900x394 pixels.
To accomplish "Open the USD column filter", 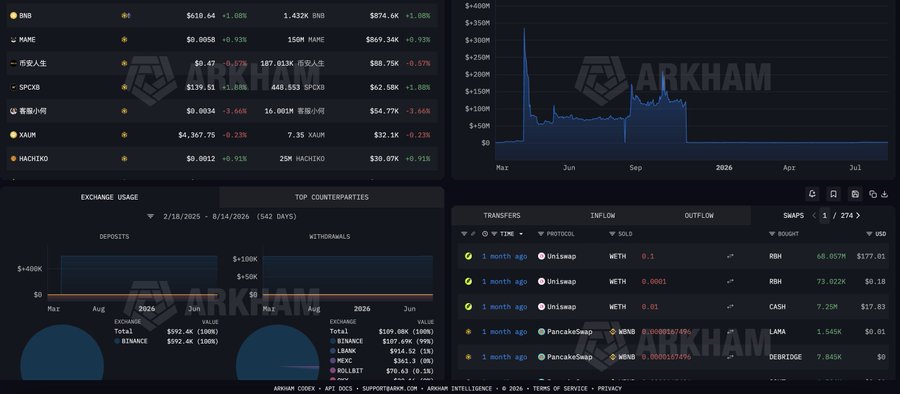I will tap(869, 234).
